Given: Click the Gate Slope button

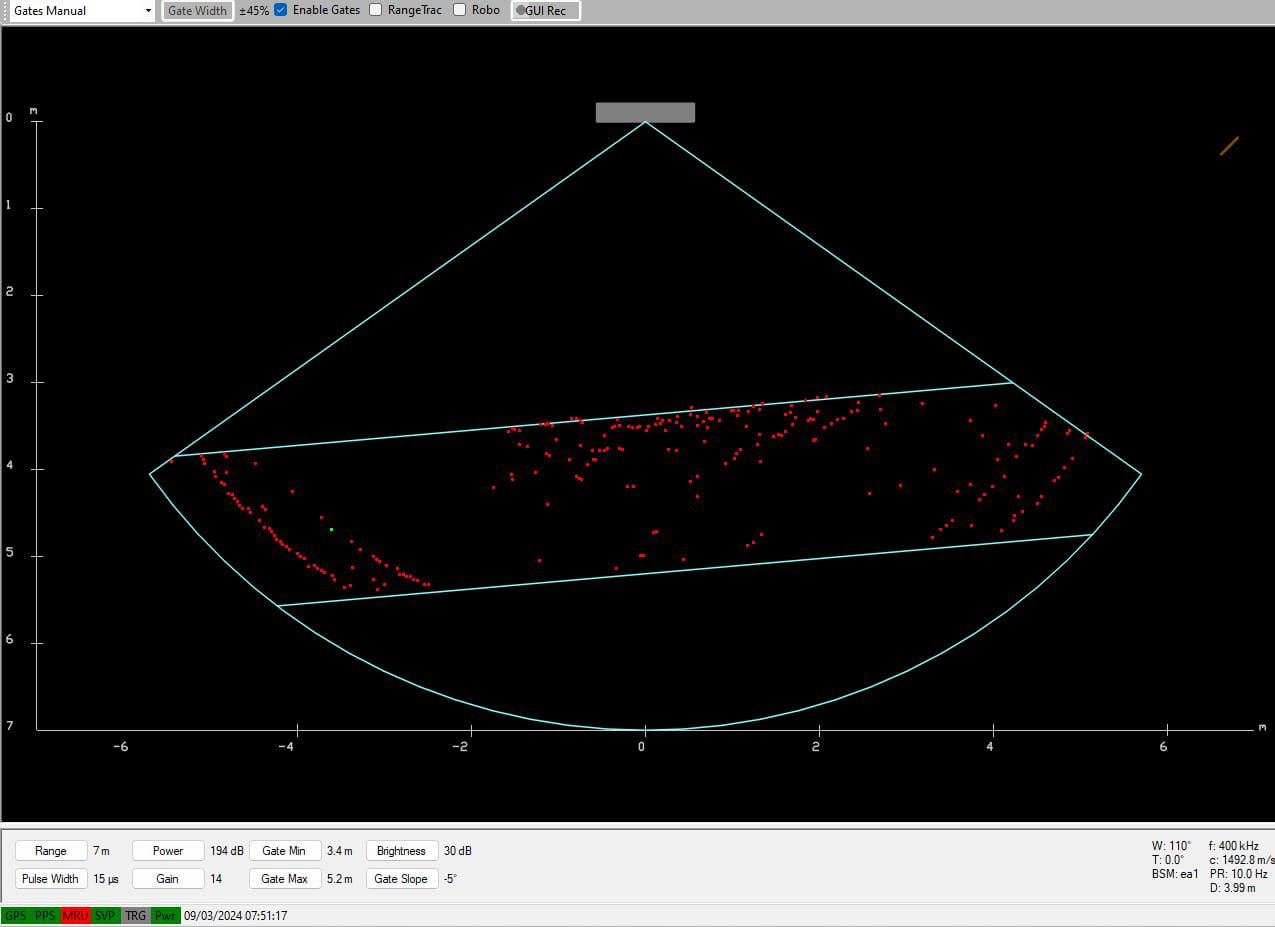Looking at the screenshot, I should click(402, 879).
